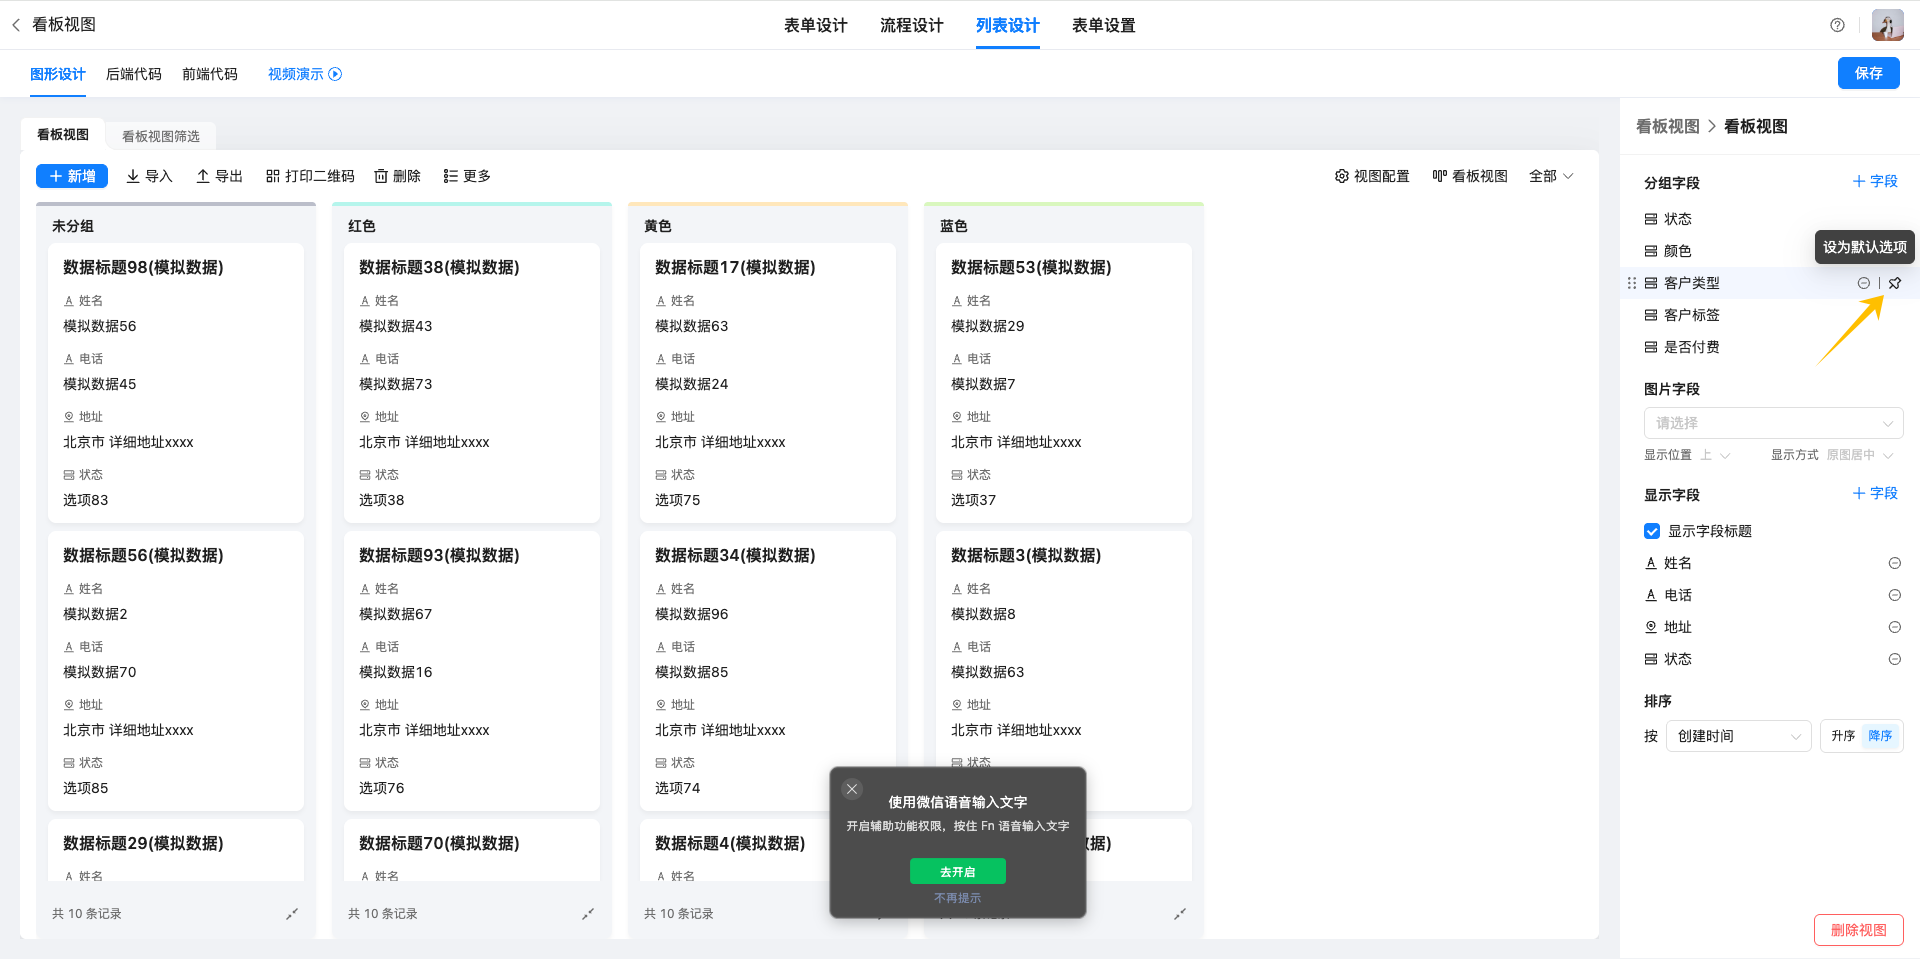This screenshot has width=1920, height=959.
Task: Switch to 看板视图筛选 tab
Action: [x=161, y=136]
